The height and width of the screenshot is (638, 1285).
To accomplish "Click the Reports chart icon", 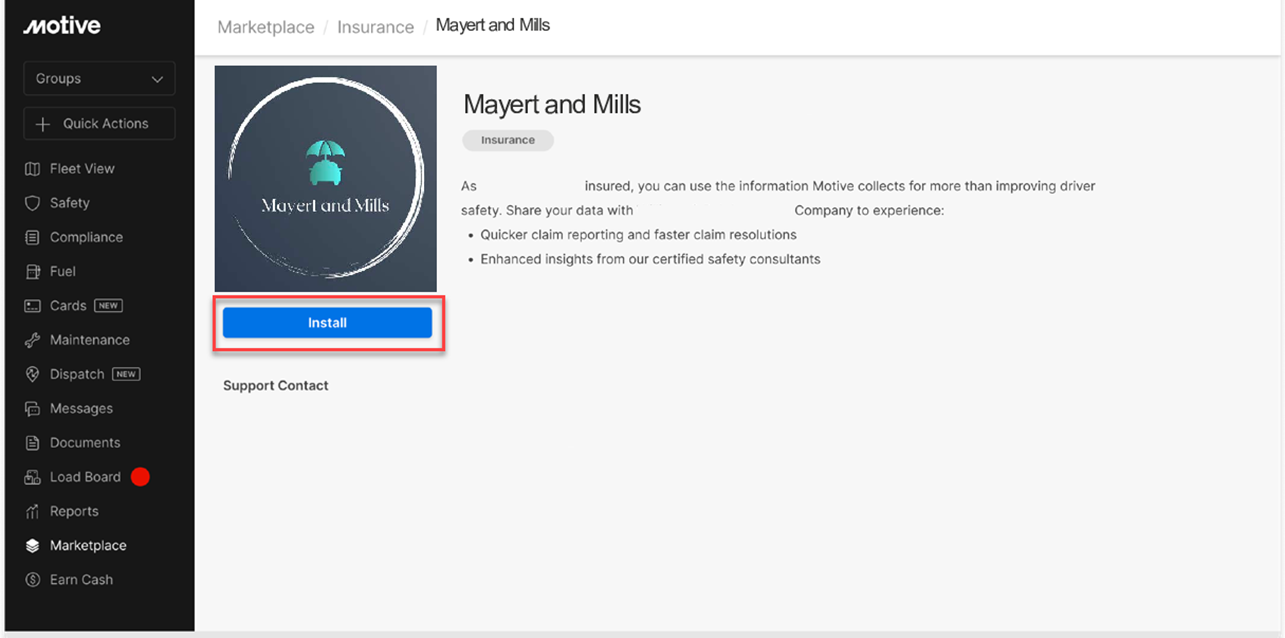I will tap(32, 511).
